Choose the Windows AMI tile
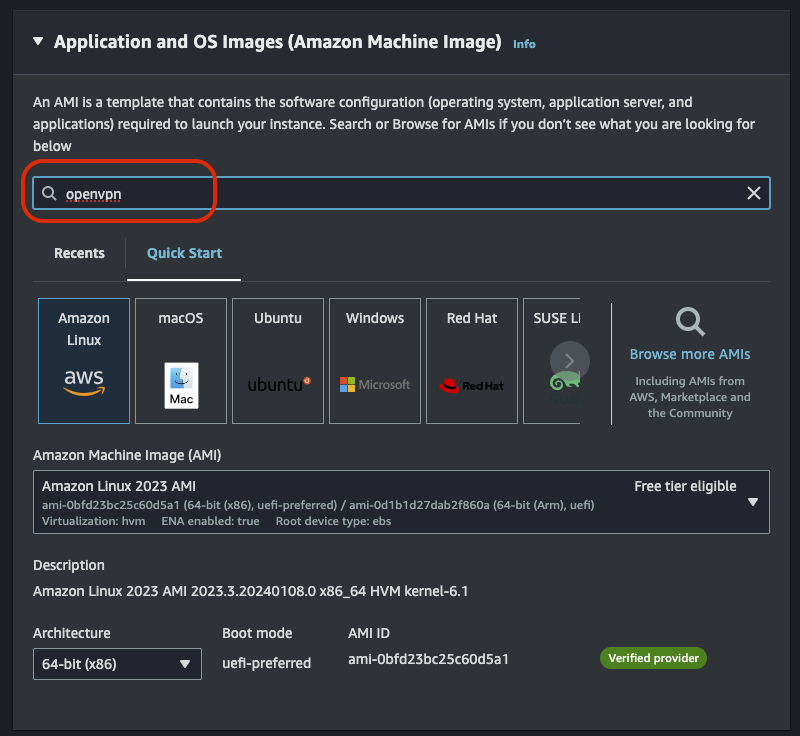Image resolution: width=800 pixels, height=736 pixels. point(374,361)
